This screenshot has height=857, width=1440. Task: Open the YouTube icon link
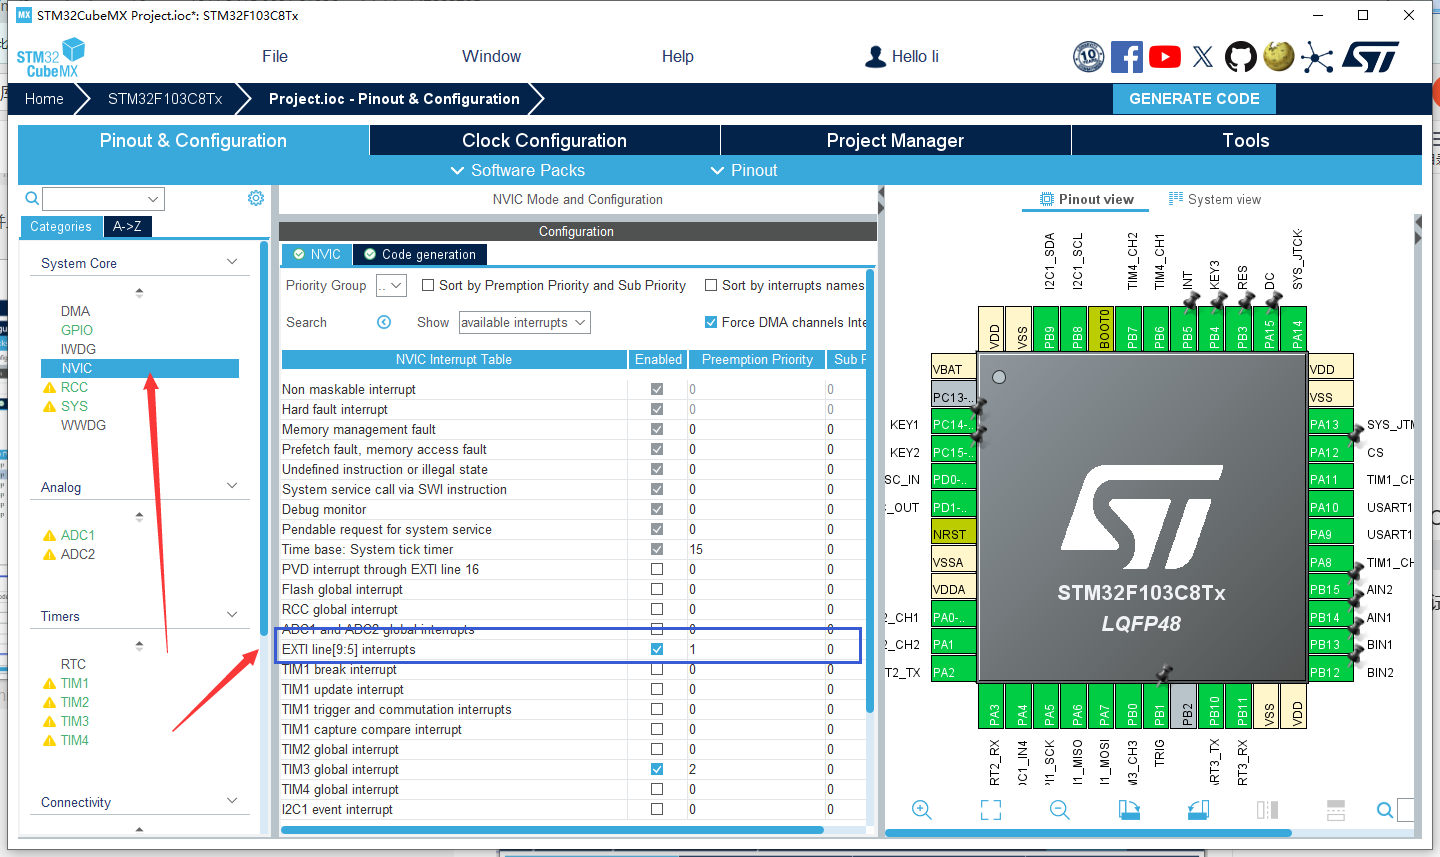[x=1165, y=57]
